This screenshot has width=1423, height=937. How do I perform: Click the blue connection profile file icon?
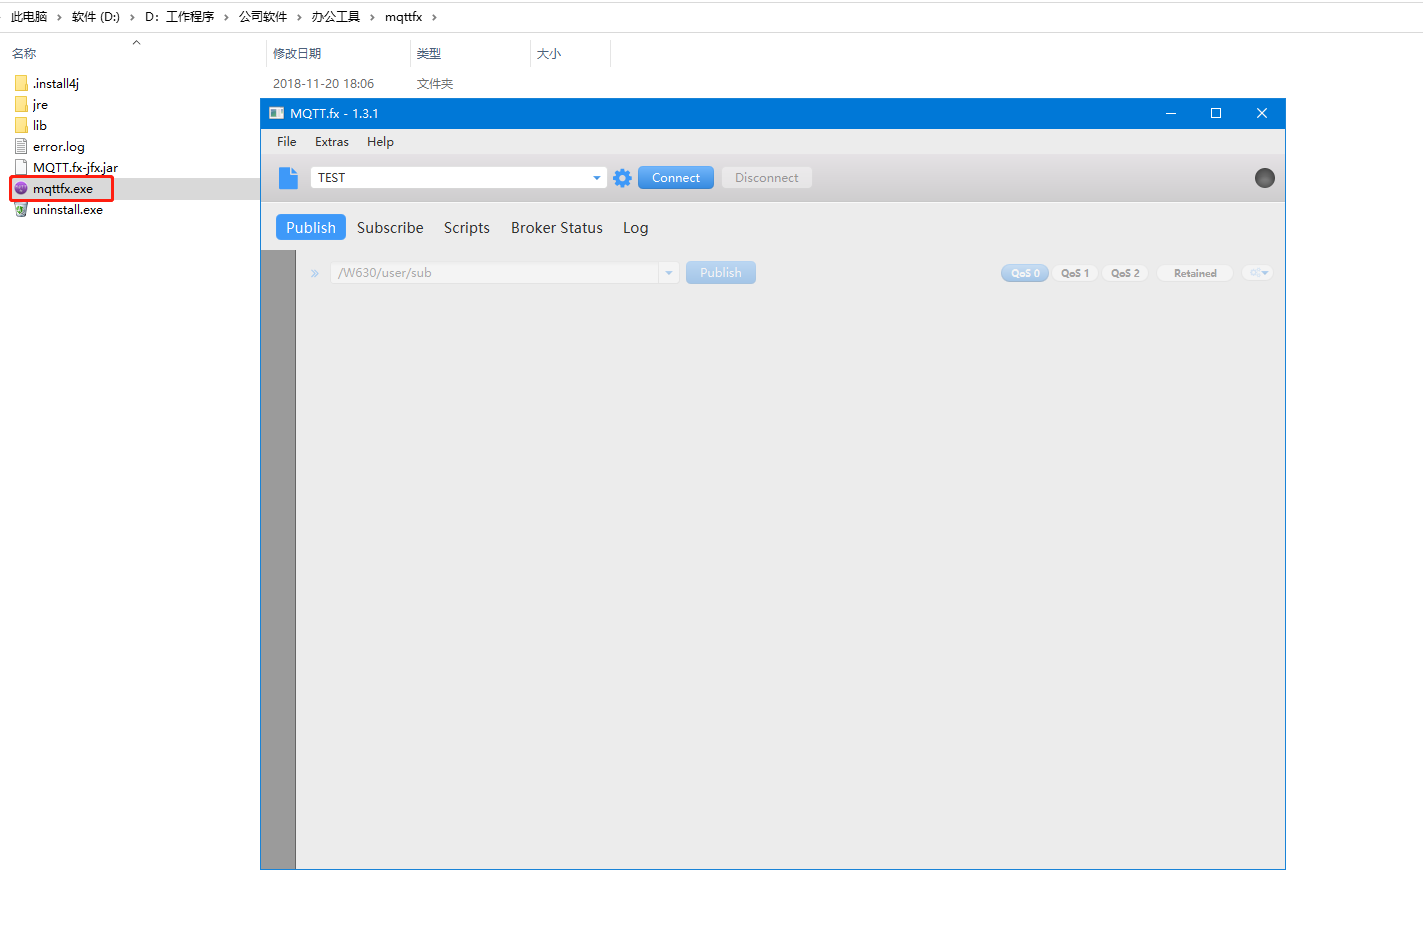288,178
